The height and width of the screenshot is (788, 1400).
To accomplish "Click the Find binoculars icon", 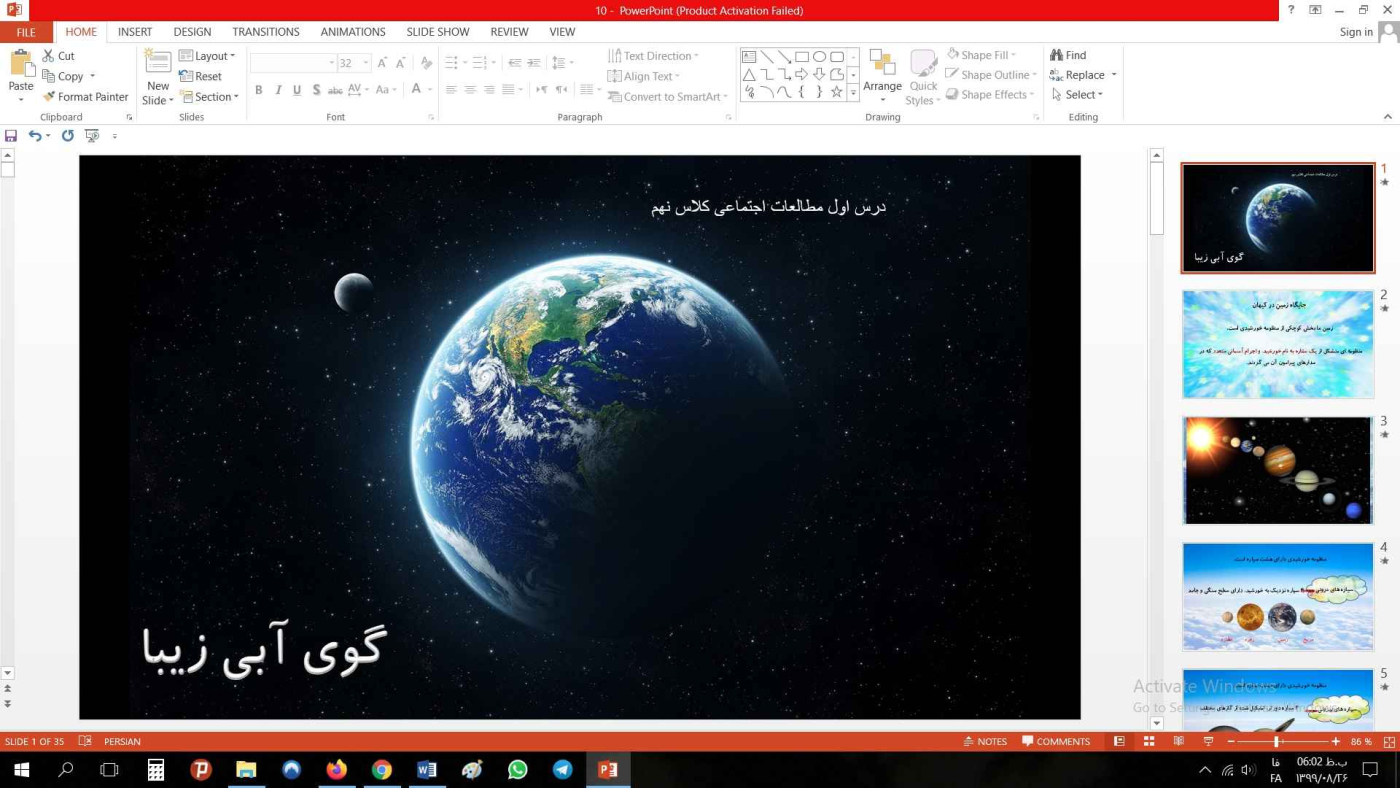I will (1056, 56).
